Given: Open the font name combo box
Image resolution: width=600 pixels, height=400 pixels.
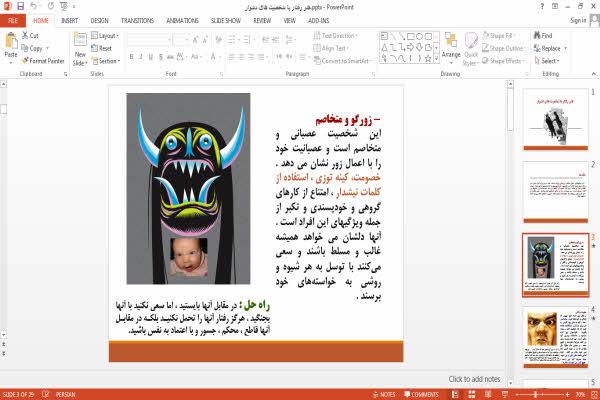Looking at the screenshot, I should tap(149, 40).
